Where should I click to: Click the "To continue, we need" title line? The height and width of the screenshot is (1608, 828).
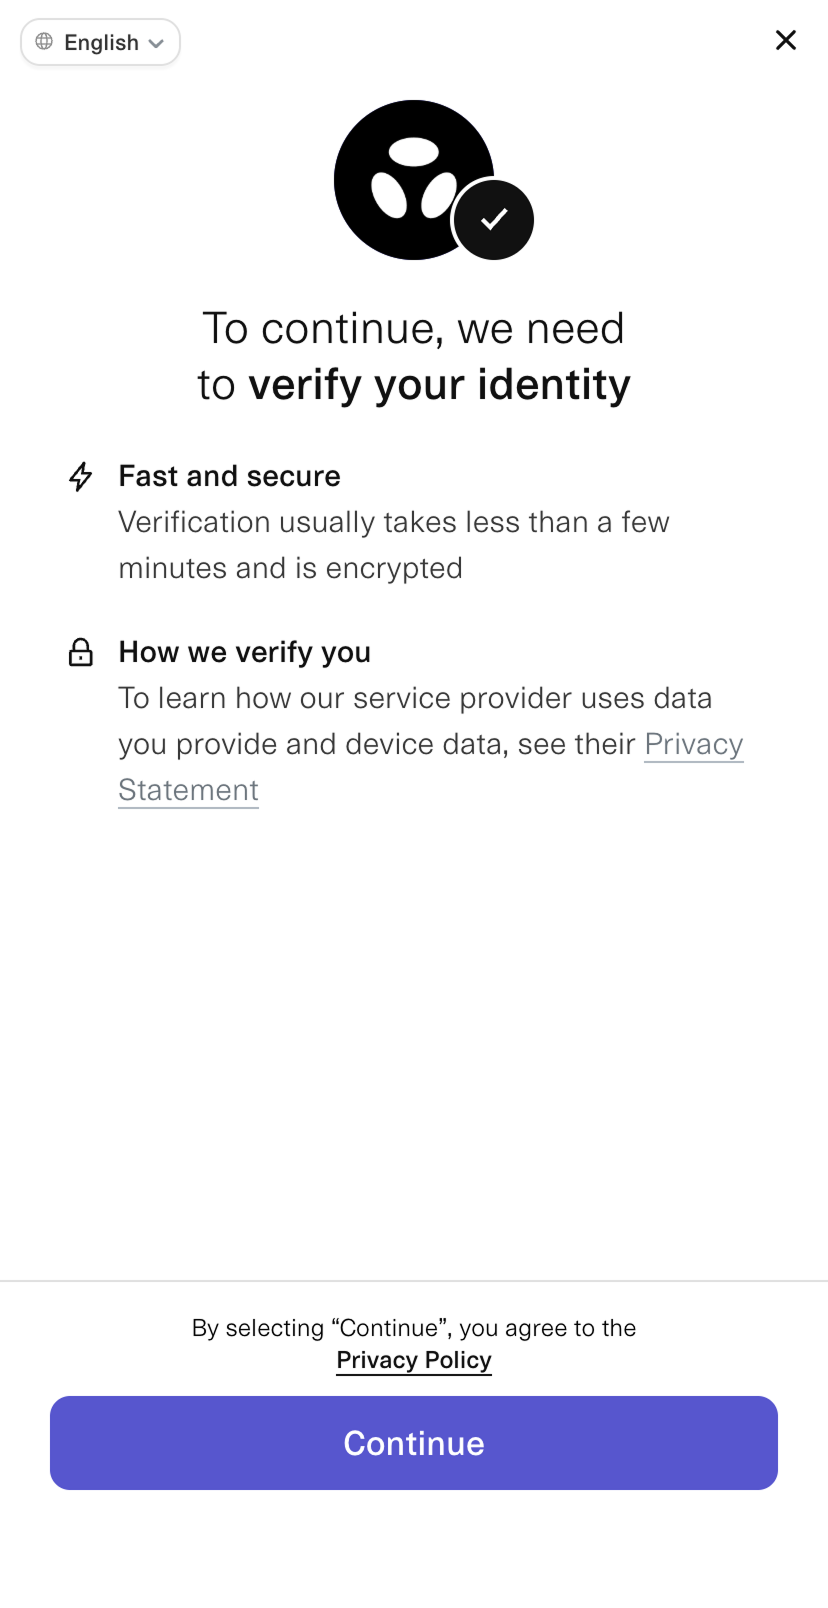(414, 329)
